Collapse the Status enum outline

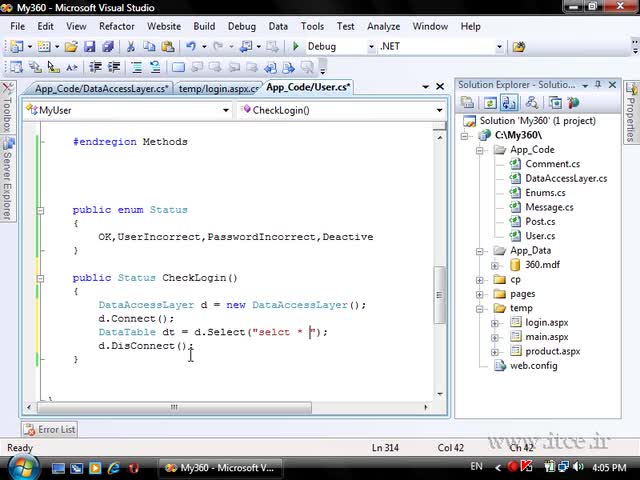click(40, 211)
